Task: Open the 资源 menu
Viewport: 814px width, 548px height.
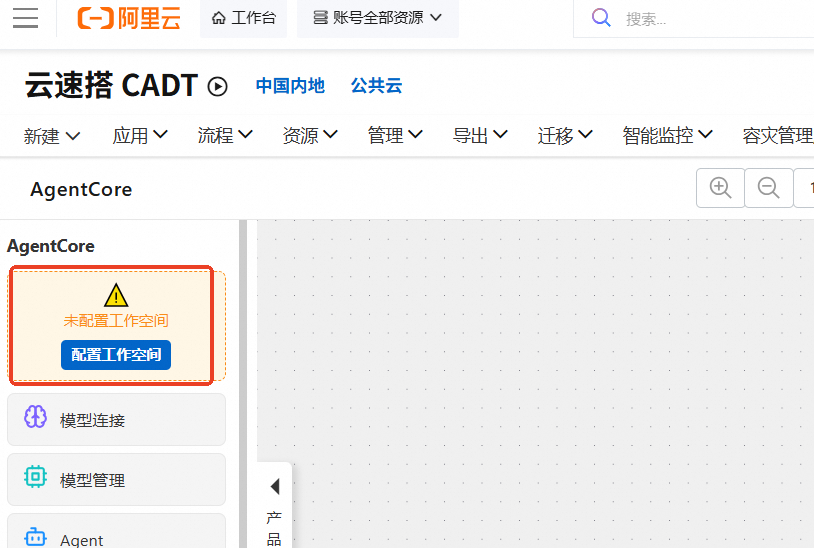Action: tap(310, 136)
